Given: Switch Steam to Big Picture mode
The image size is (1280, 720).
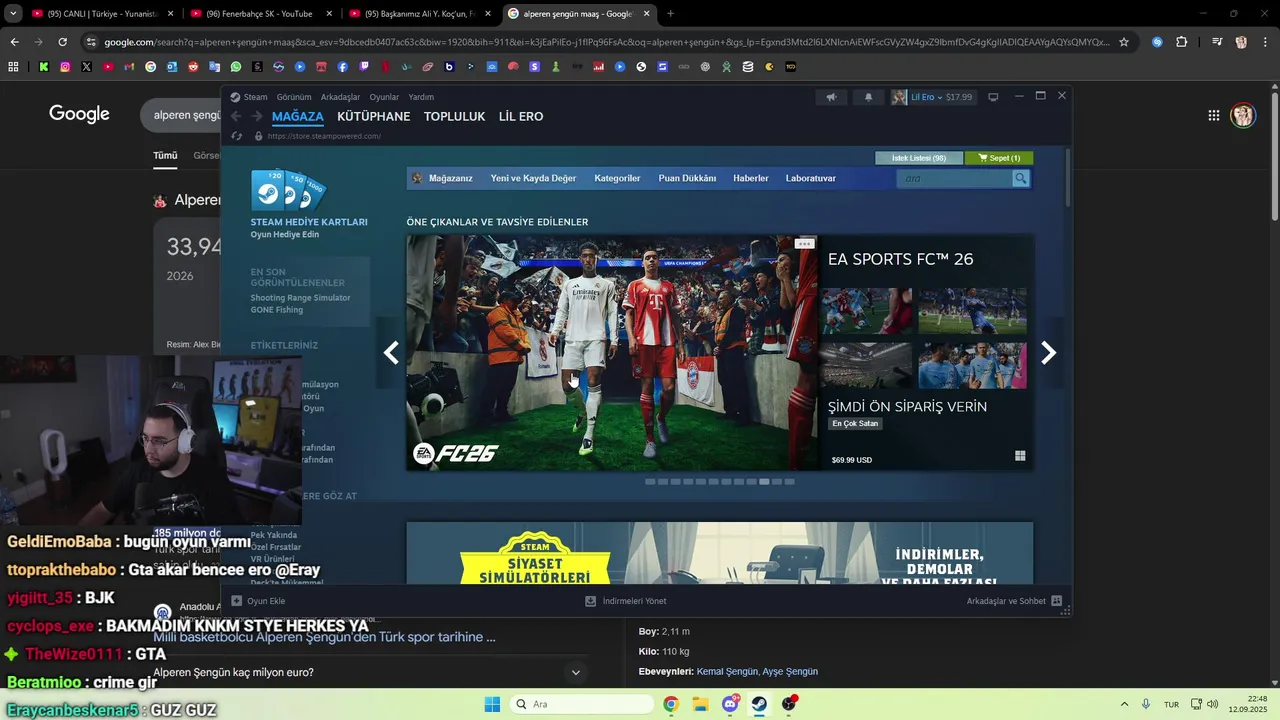Looking at the screenshot, I should tap(993, 97).
